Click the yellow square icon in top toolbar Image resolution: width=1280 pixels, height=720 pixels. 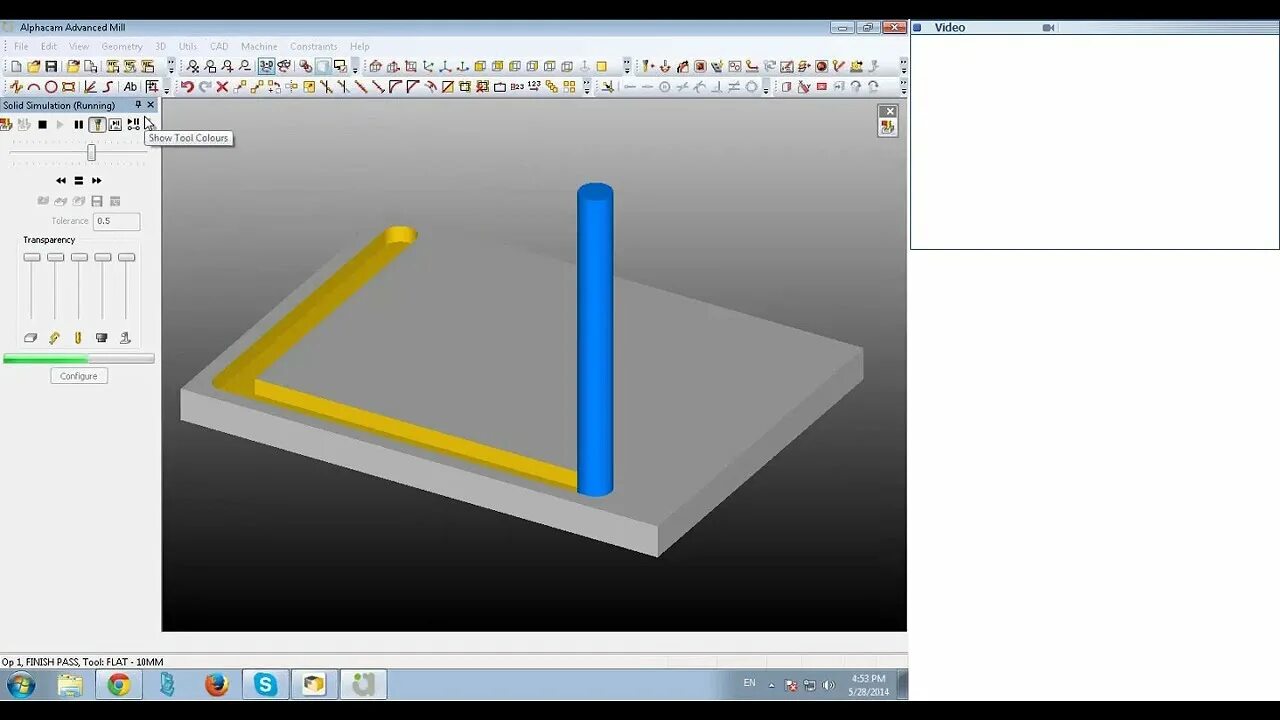(601, 66)
